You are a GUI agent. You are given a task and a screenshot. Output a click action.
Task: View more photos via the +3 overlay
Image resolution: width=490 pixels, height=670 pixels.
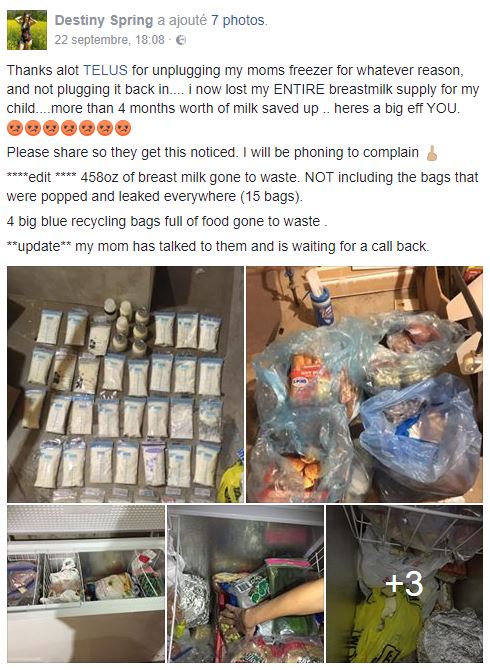pyautogui.click(x=404, y=584)
